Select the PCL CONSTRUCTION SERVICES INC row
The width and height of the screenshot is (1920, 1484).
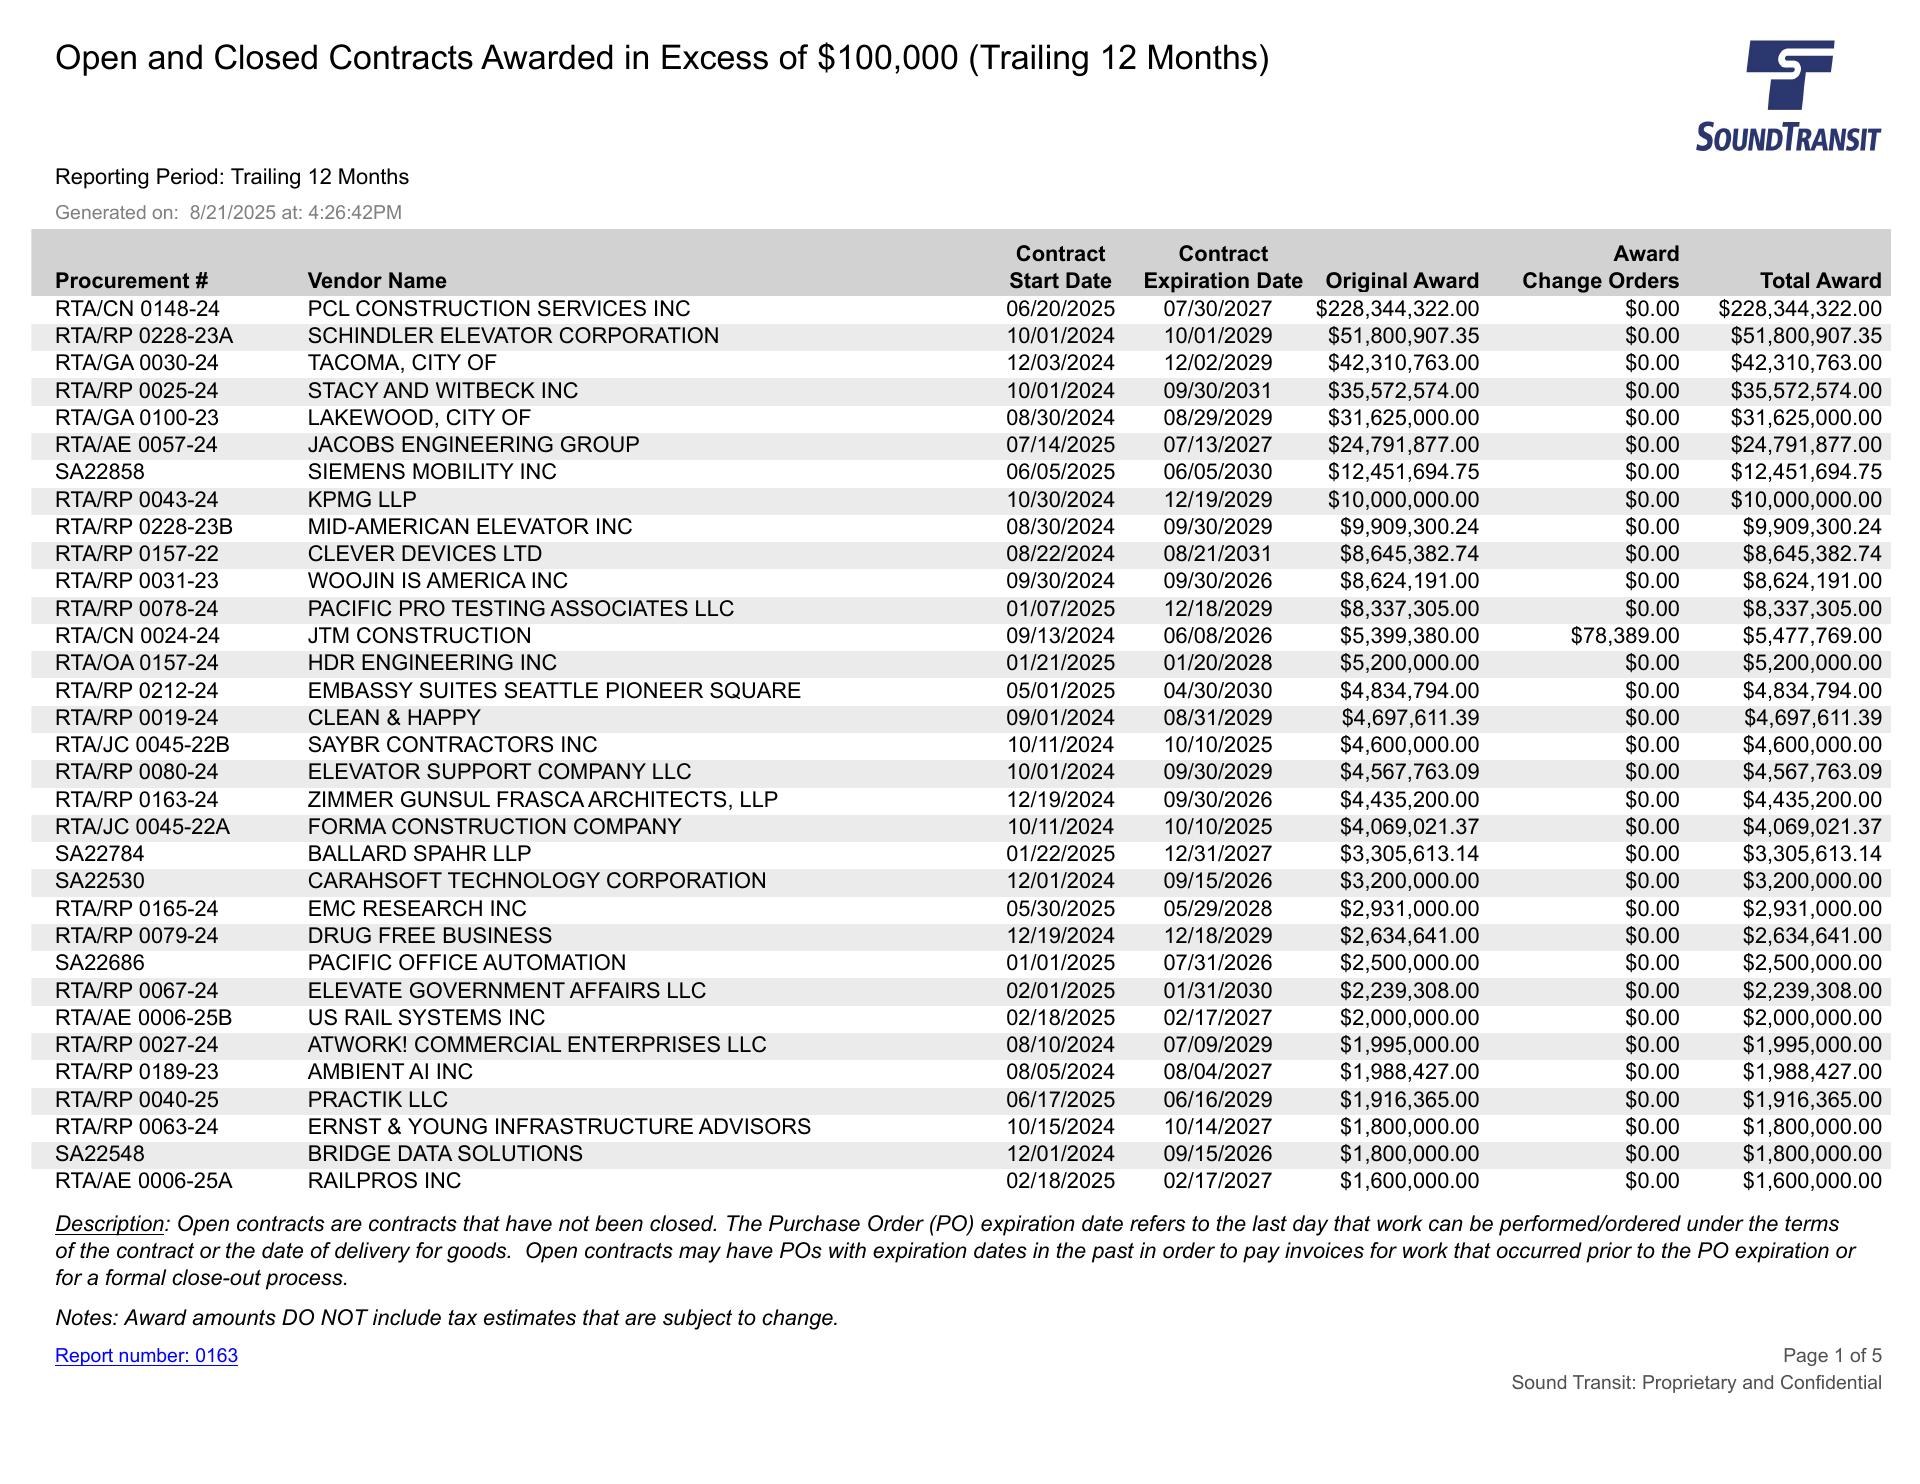point(498,309)
